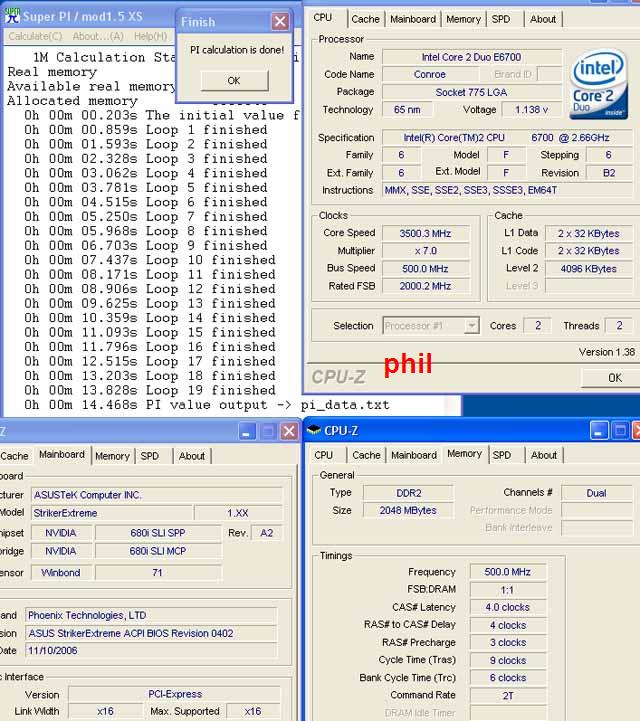Click the Code Name value Conroe
Screen dimensions: 640x721
(x=430, y=74)
